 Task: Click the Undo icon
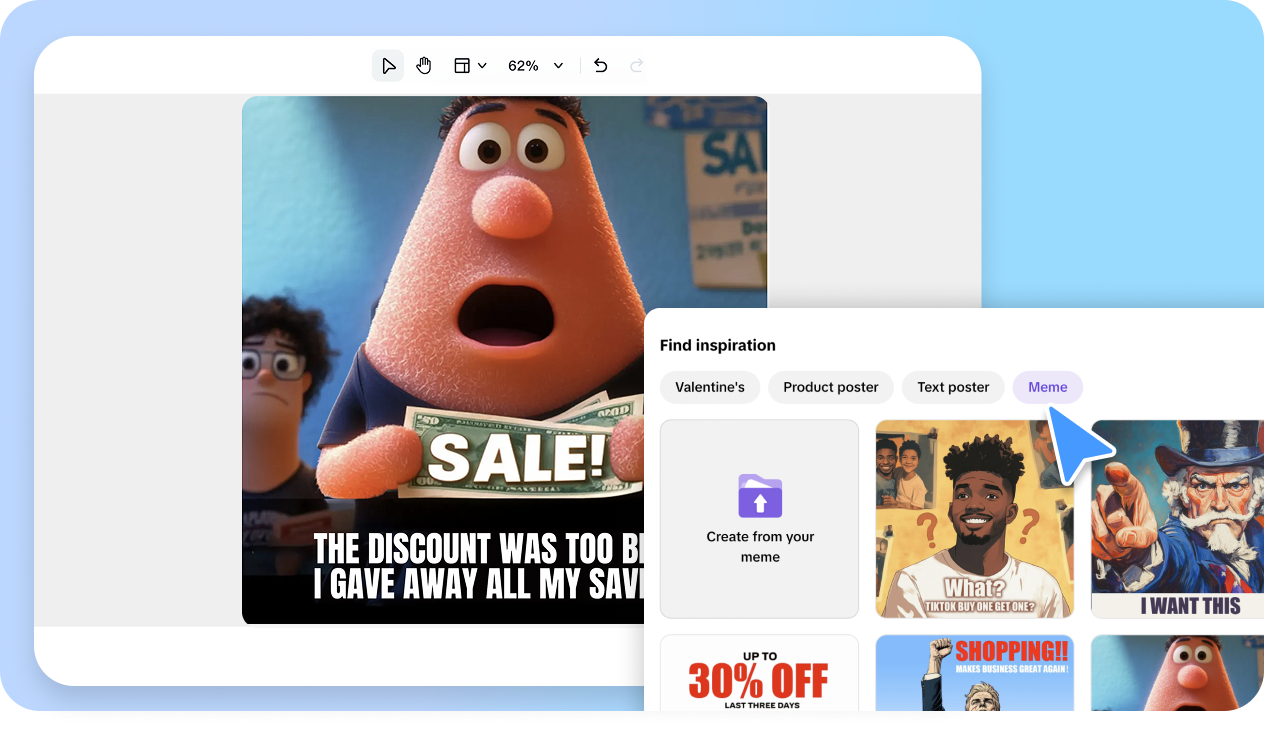(x=600, y=65)
